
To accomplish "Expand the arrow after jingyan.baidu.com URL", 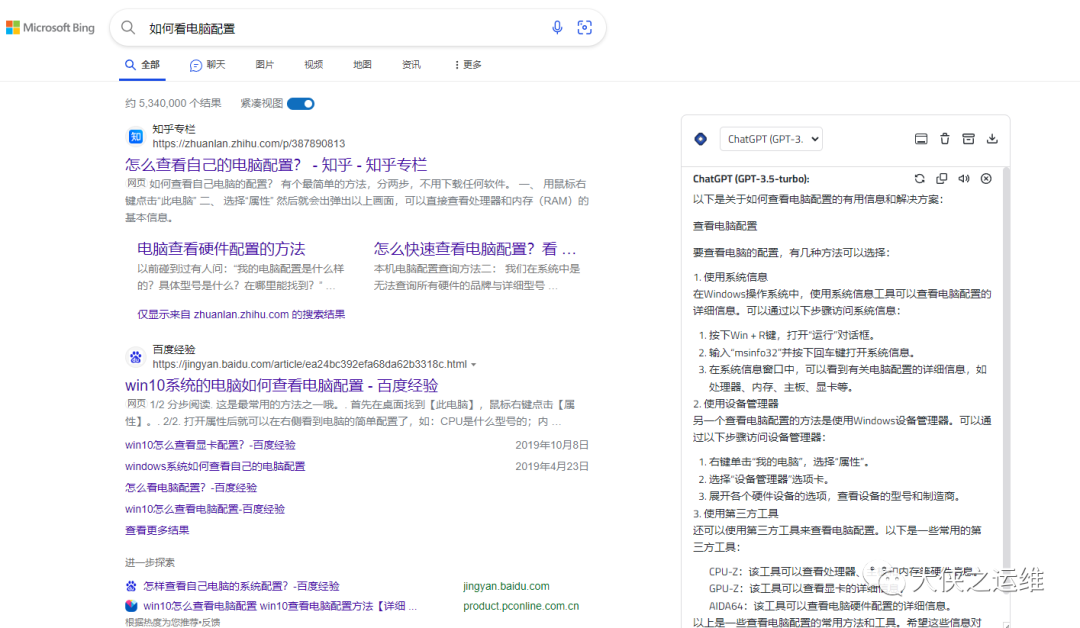I will [x=474, y=364].
